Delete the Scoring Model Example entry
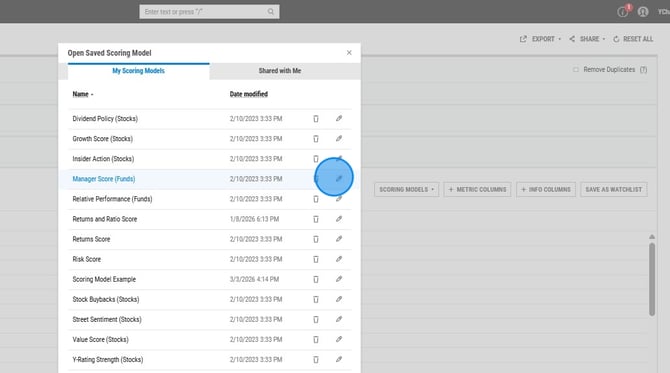 click(x=316, y=279)
